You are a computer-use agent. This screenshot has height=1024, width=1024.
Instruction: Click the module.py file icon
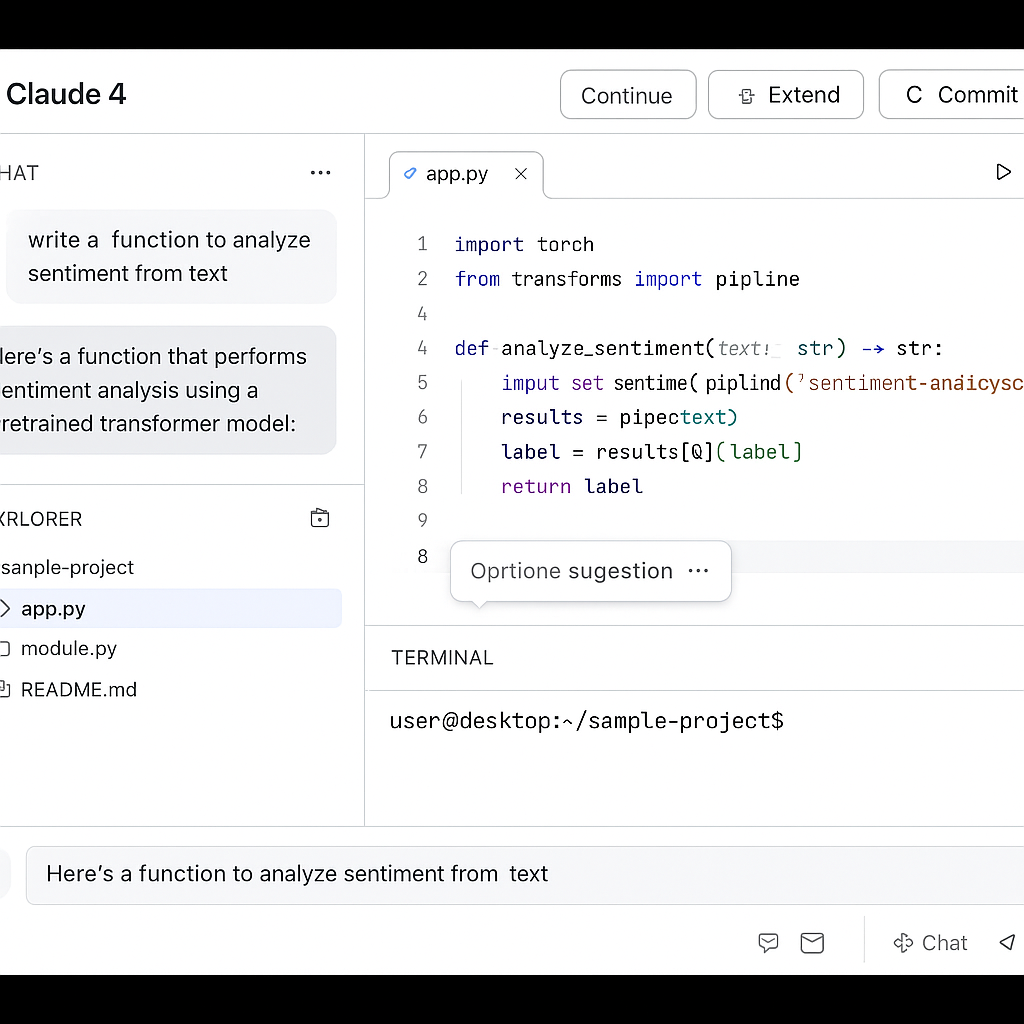5,648
